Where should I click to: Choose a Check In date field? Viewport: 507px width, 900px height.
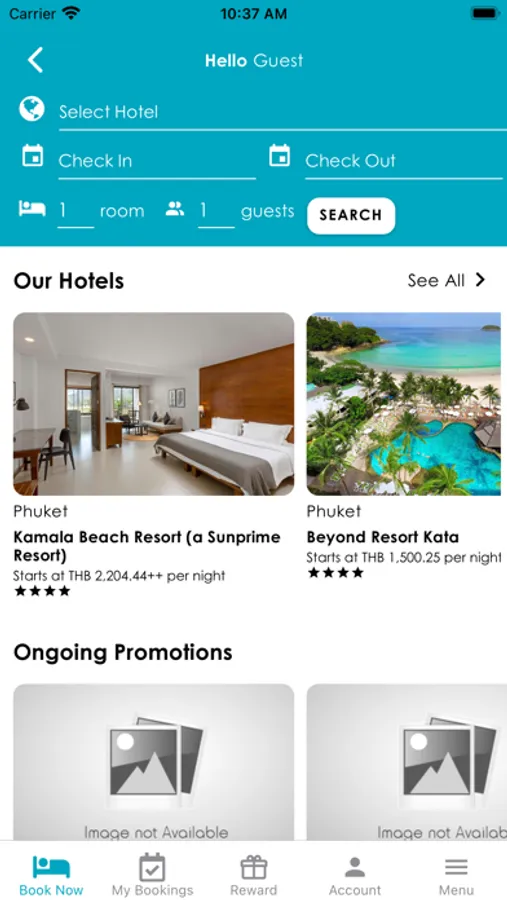click(157, 161)
